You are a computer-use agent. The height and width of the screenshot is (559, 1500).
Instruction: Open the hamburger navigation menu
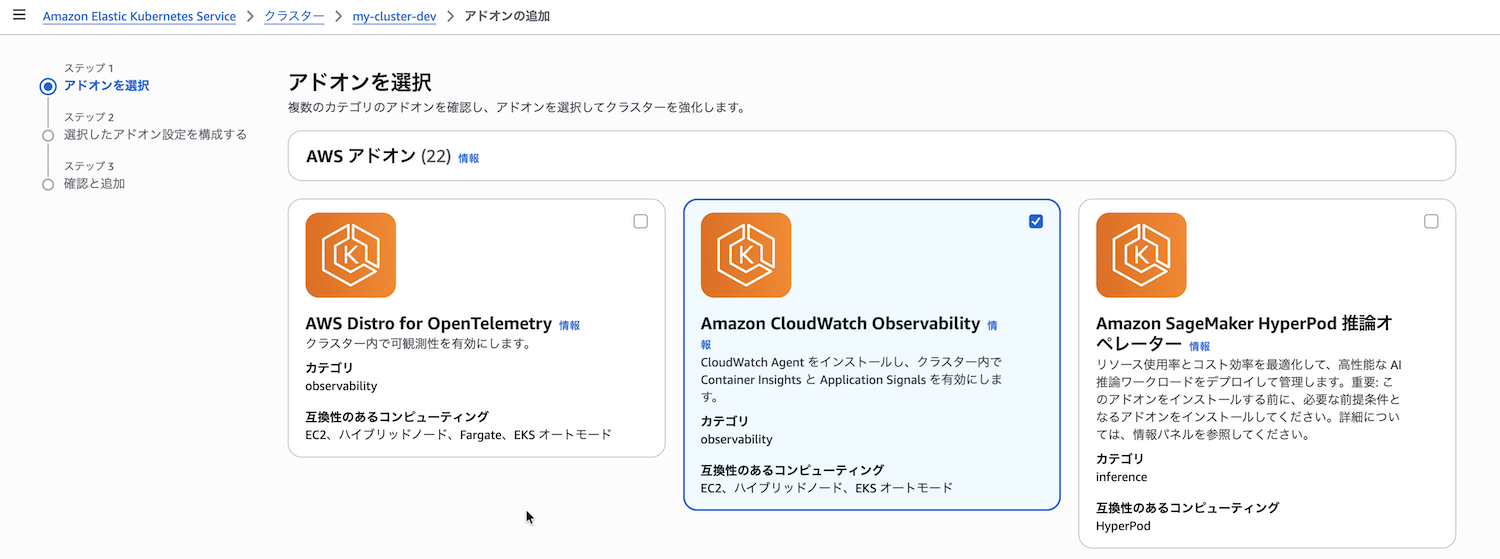(x=18, y=16)
